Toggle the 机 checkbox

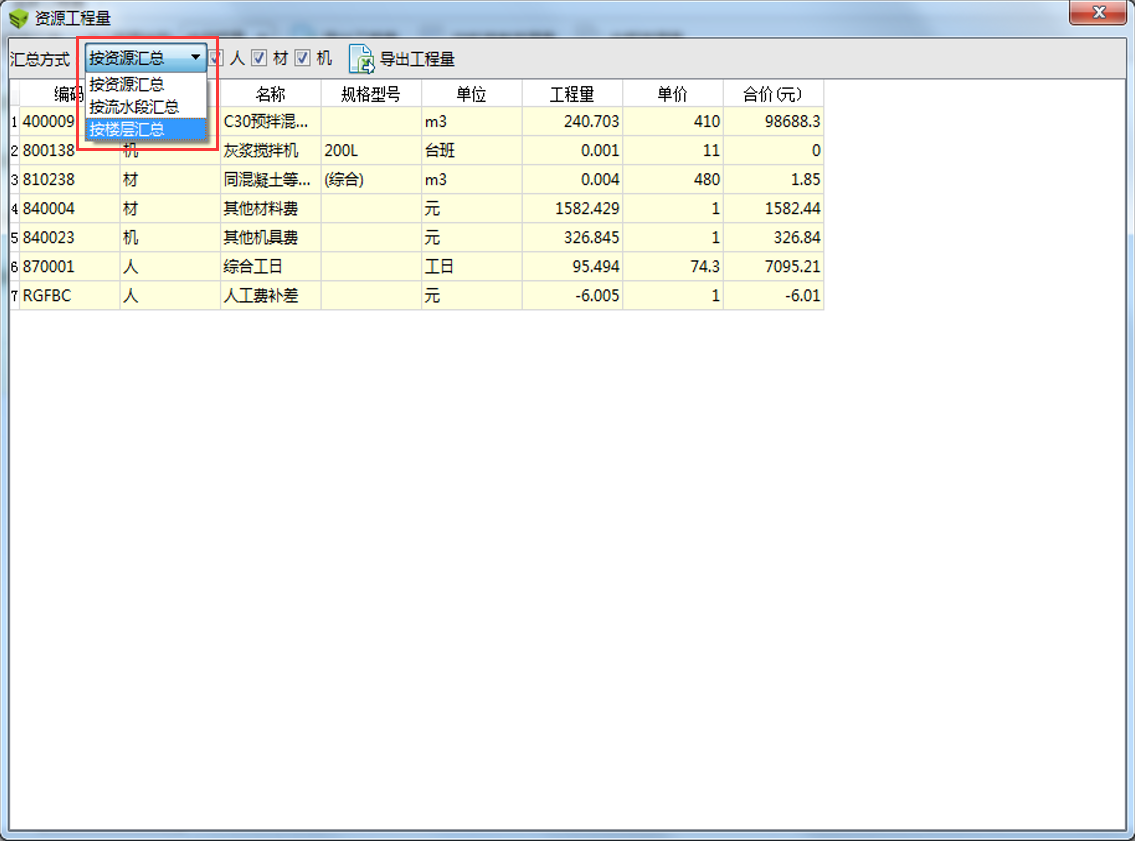(x=303, y=58)
